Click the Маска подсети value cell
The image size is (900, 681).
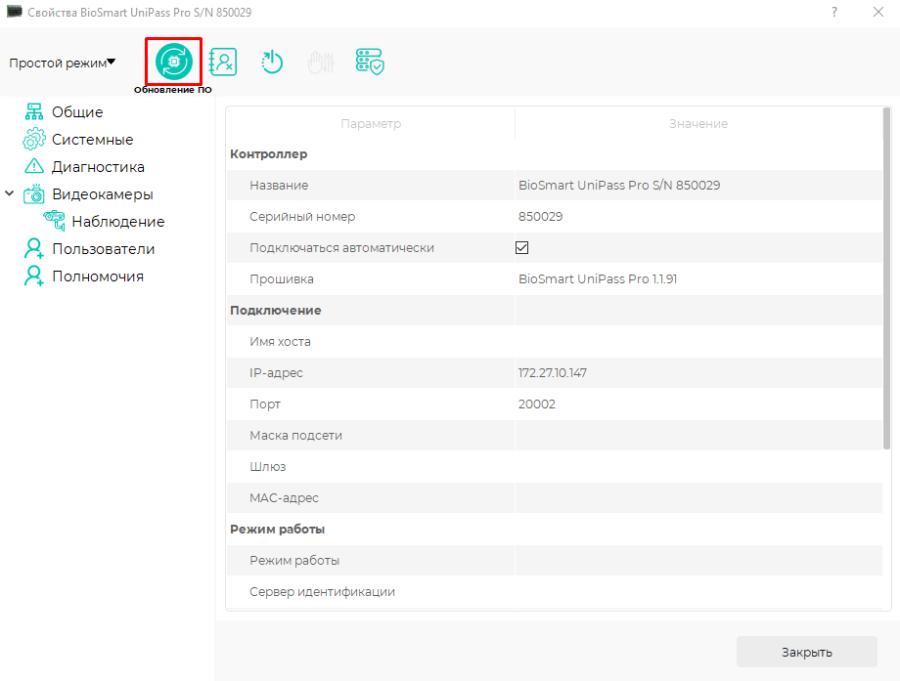tap(699, 435)
